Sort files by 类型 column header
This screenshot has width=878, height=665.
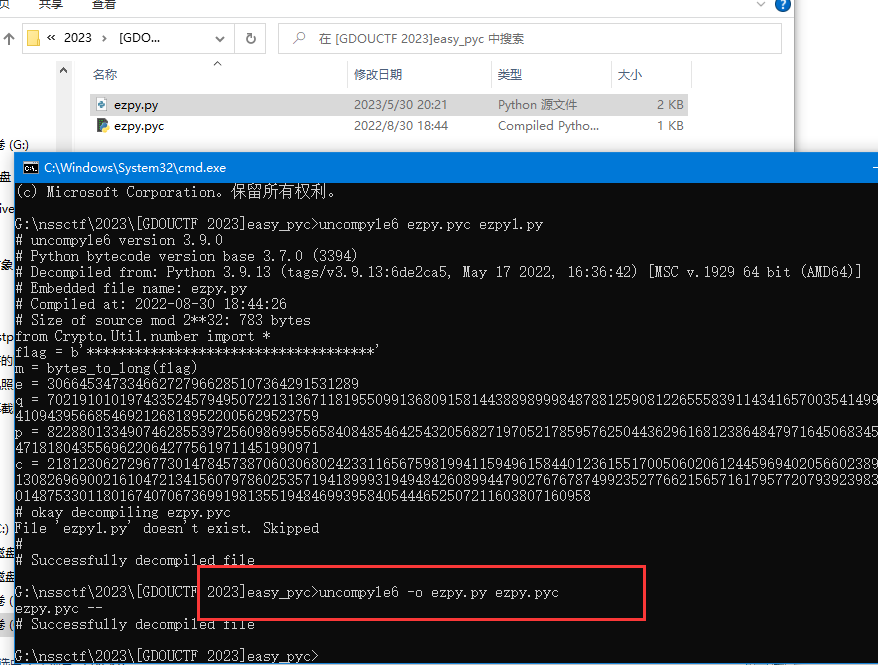pyautogui.click(x=510, y=75)
